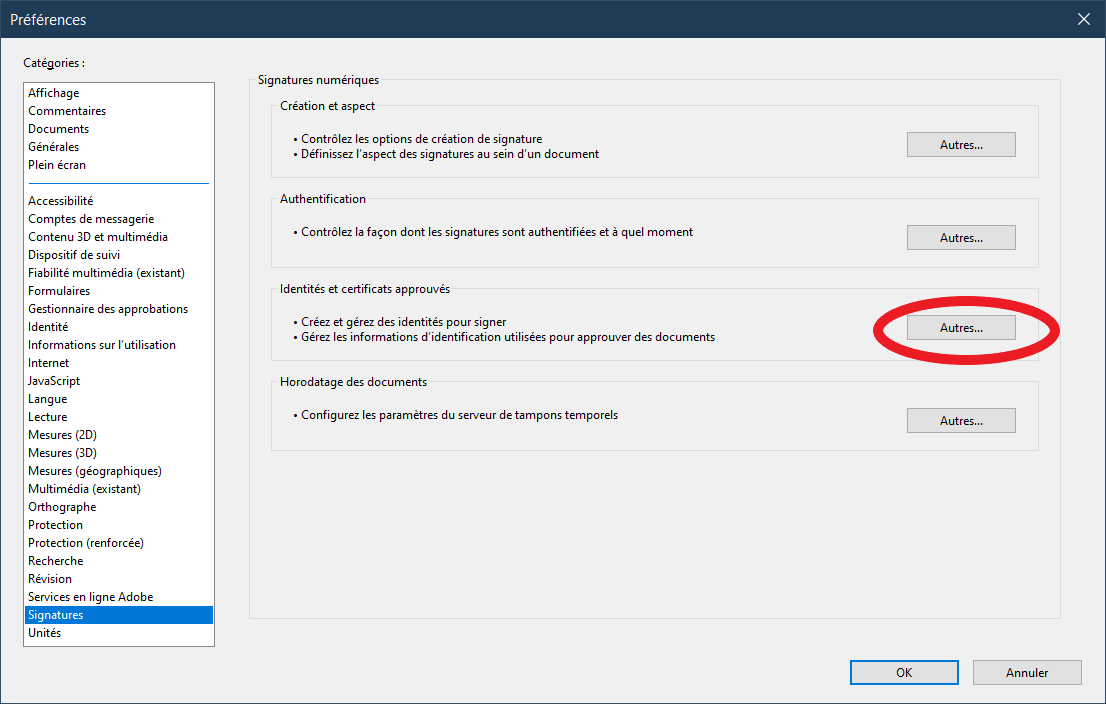1106x704 pixels.
Task: Select Accessibilité category
Action: tap(60, 201)
